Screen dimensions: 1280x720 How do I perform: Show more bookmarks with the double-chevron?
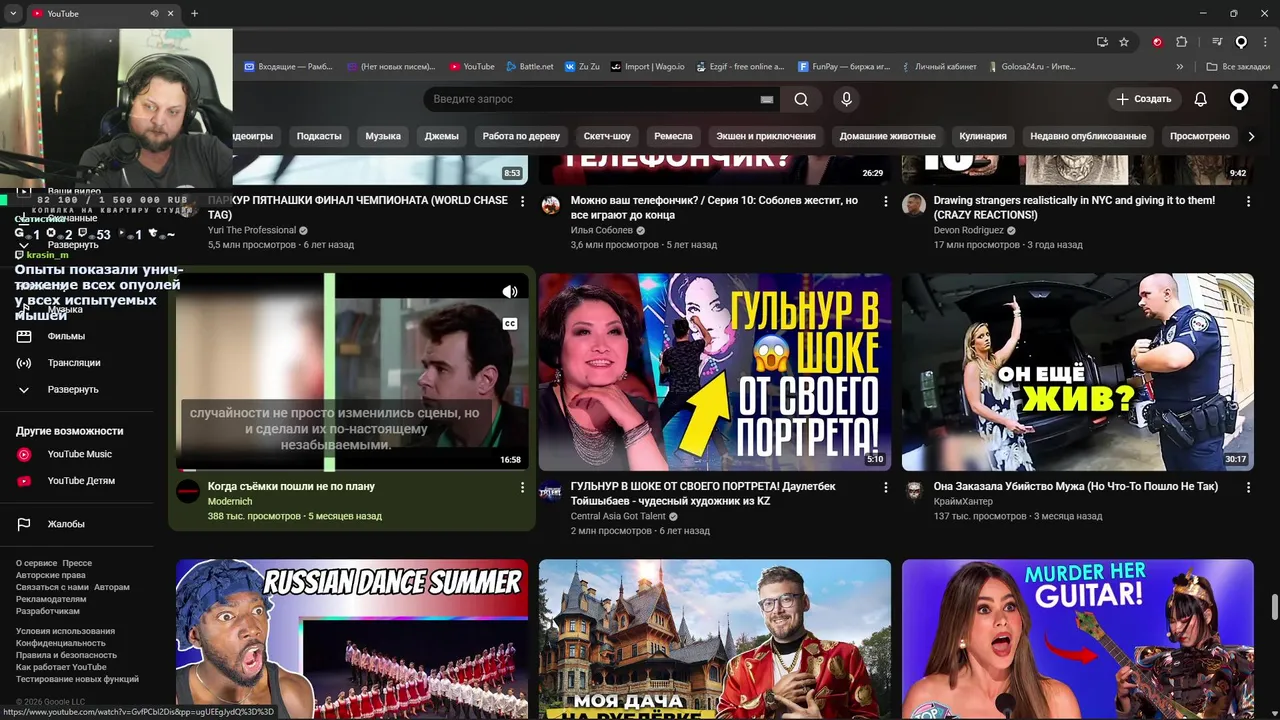(x=1180, y=67)
